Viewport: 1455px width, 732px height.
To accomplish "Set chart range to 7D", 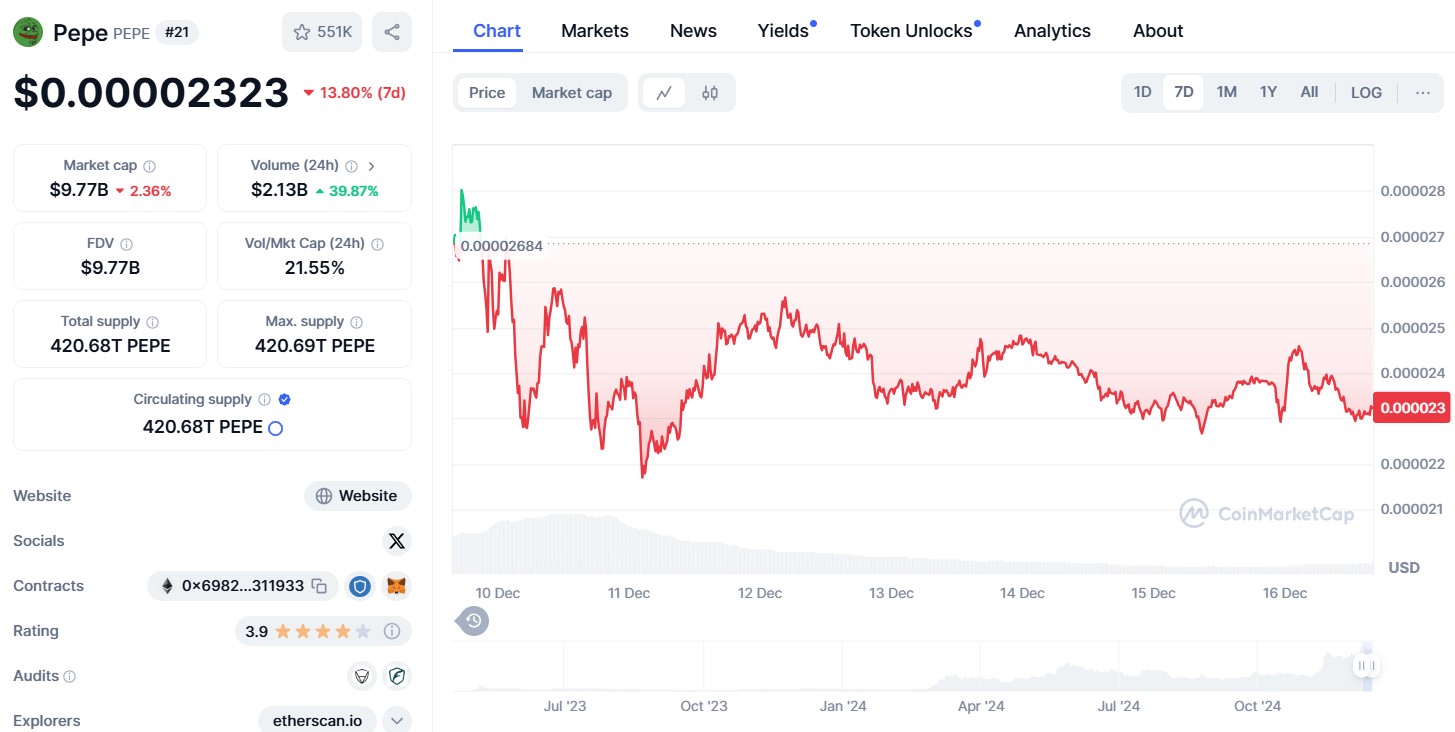I will (1184, 92).
